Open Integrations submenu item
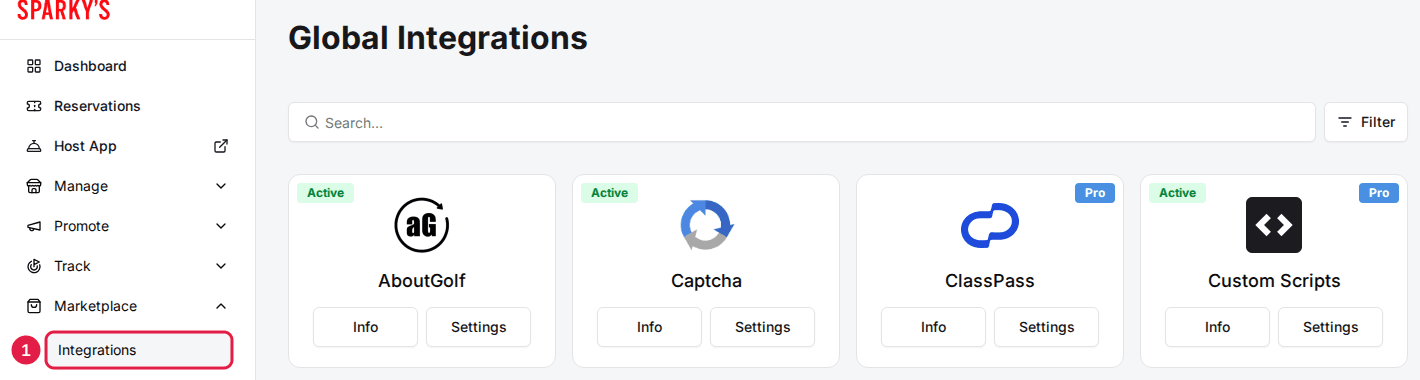Screen dimensions: 1420x380 pyautogui.click(x=139, y=350)
